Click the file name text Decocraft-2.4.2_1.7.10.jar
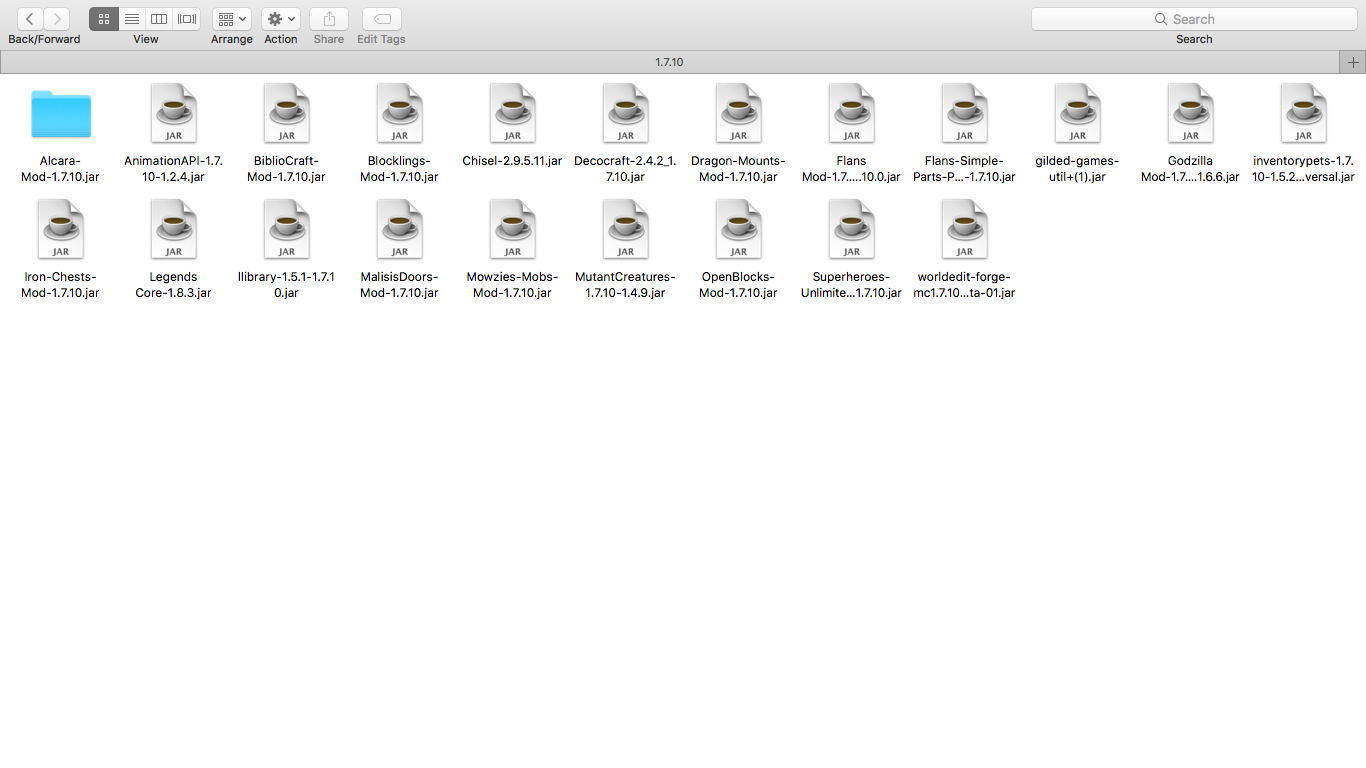Image resolution: width=1366 pixels, height=768 pixels. click(x=626, y=169)
